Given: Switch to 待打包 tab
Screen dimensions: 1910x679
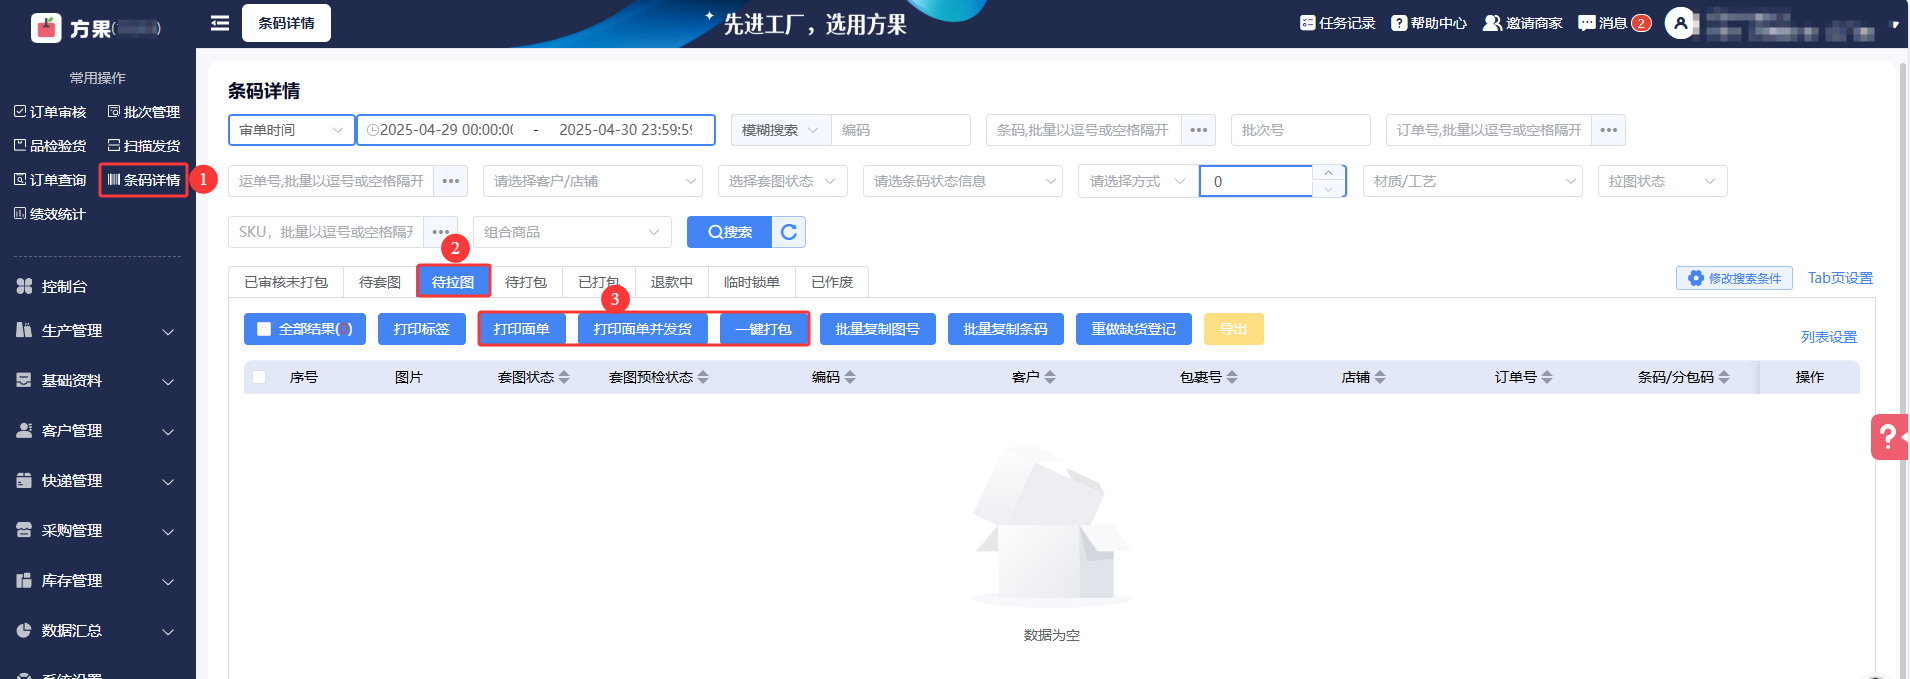Looking at the screenshot, I should [x=526, y=282].
